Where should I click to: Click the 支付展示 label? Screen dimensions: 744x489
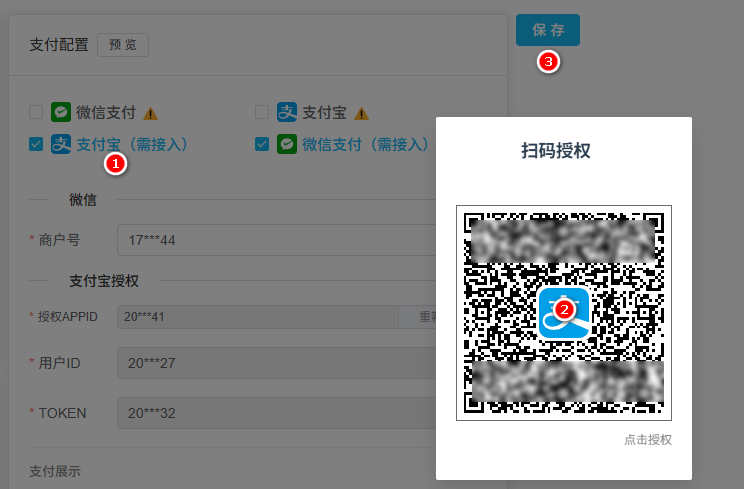coord(55,471)
